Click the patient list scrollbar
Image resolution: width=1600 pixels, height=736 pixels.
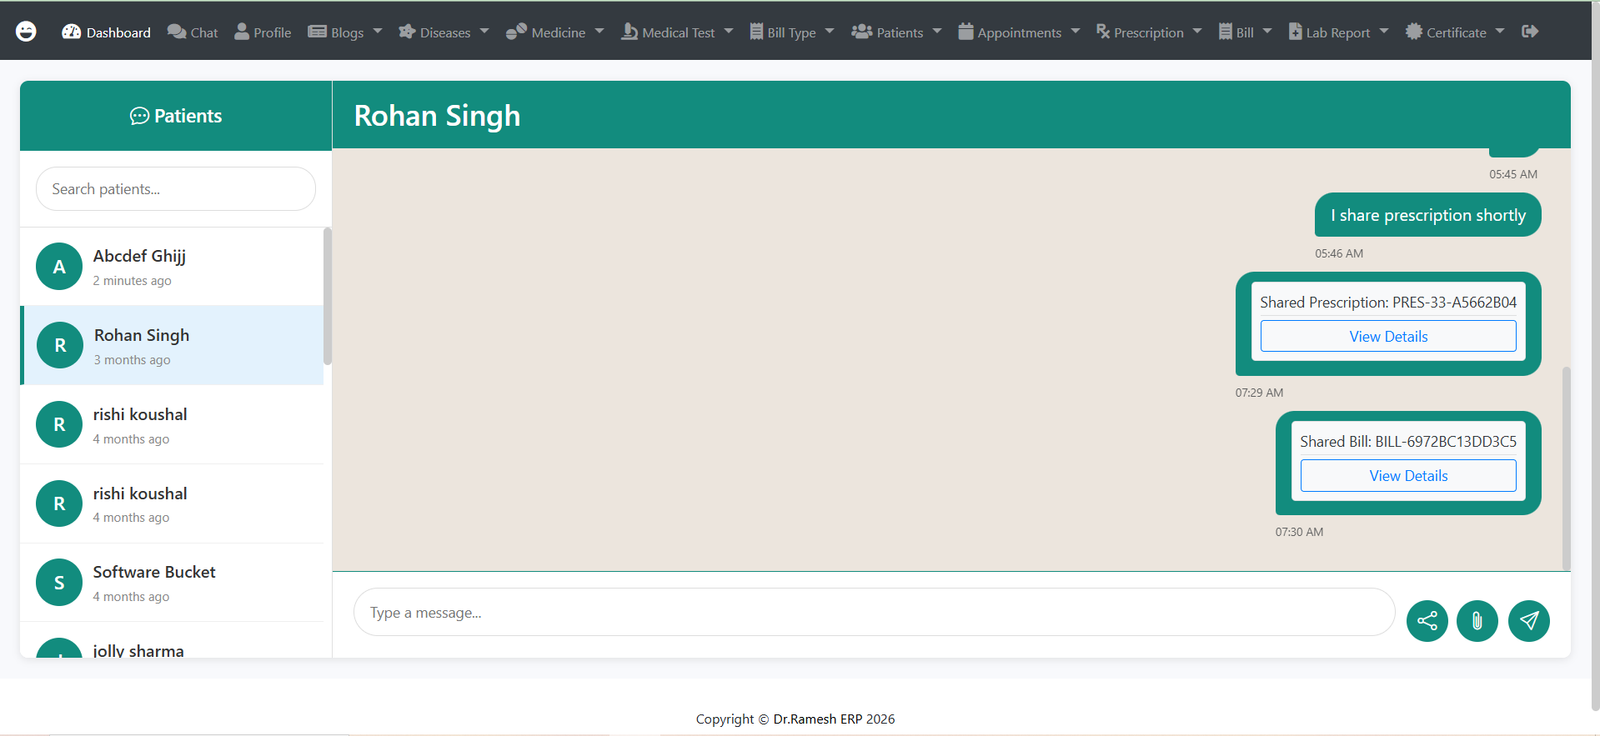(327, 296)
